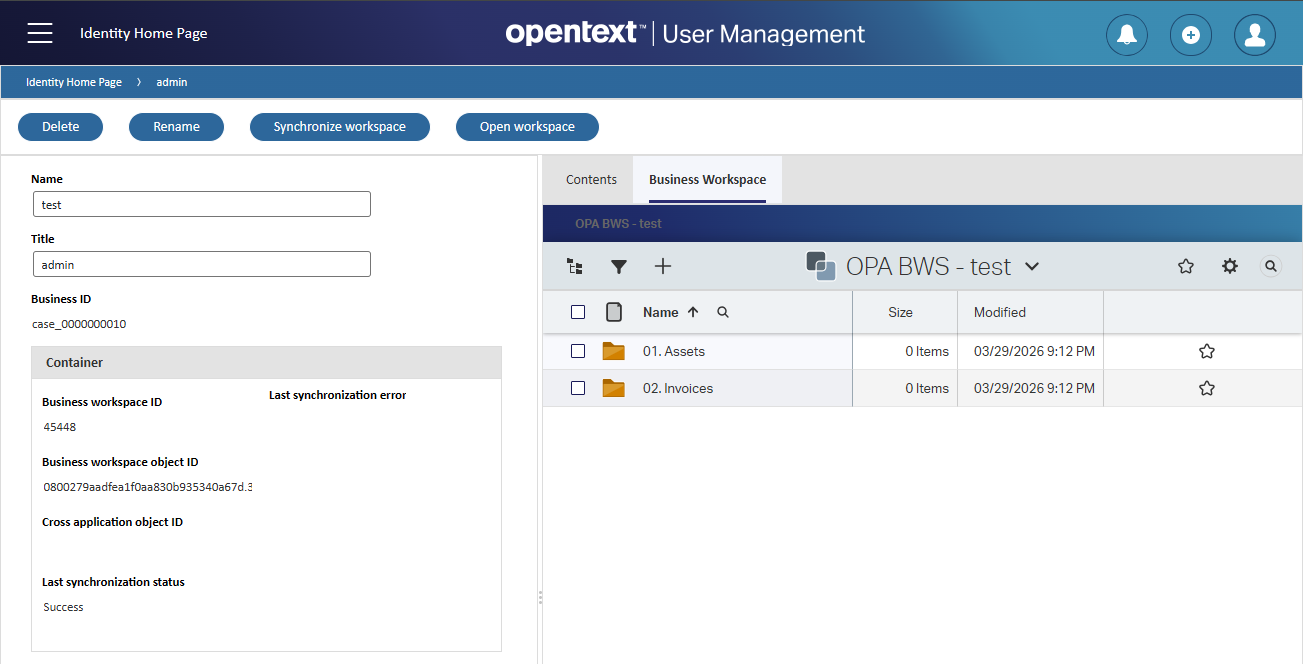Click the Container section header
This screenshot has width=1303, height=664.
click(266, 363)
